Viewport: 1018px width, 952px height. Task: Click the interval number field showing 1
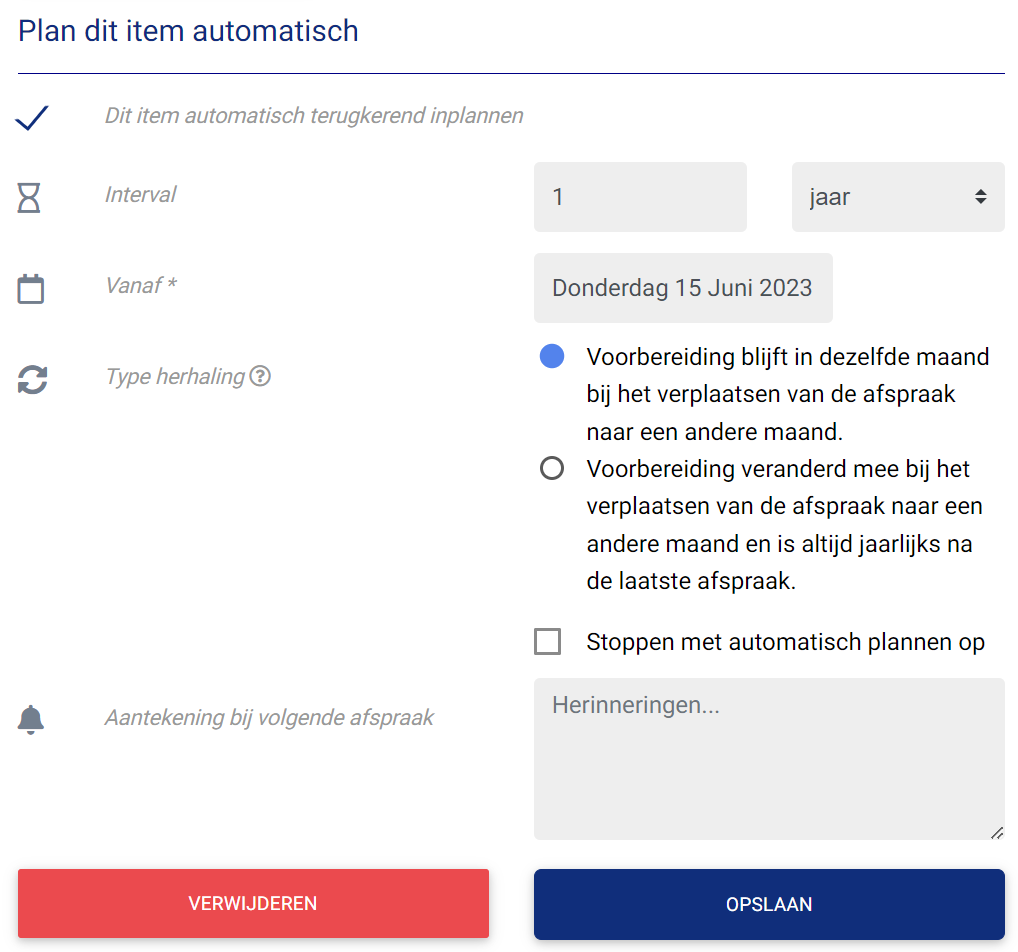click(x=640, y=197)
